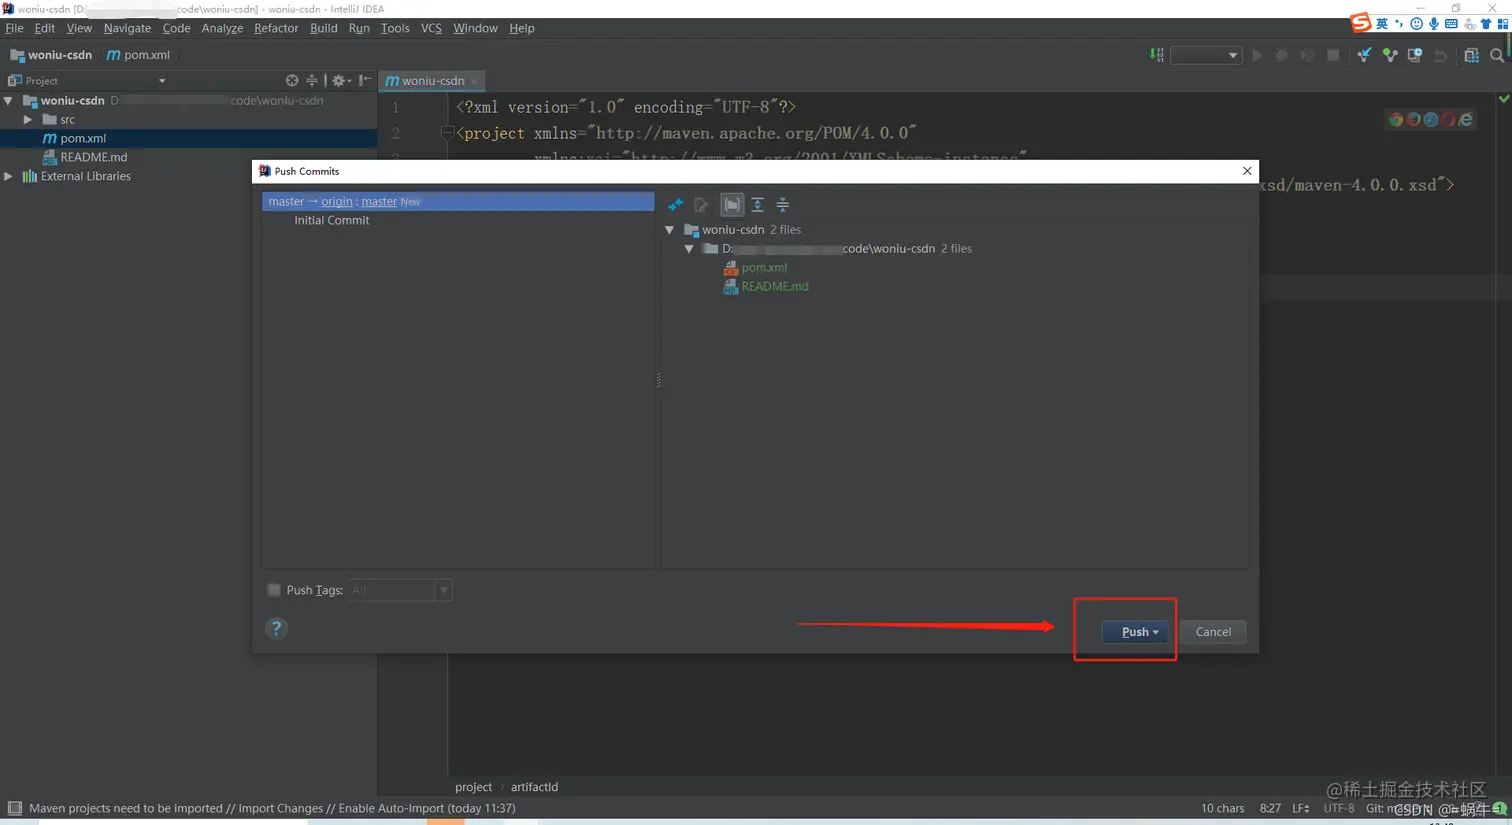Image resolution: width=1512 pixels, height=825 pixels.
Task: Click Hide Project panel icon
Action: [x=365, y=80]
